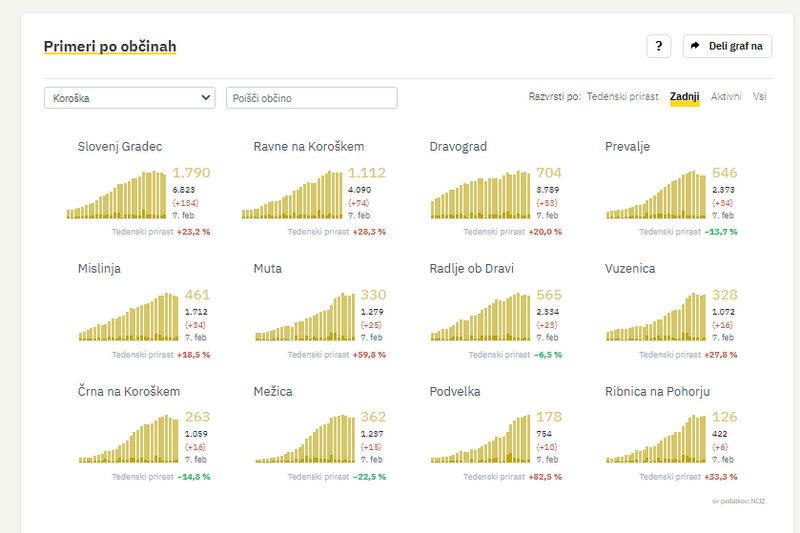Open the Koroška region dropdown

130,98
